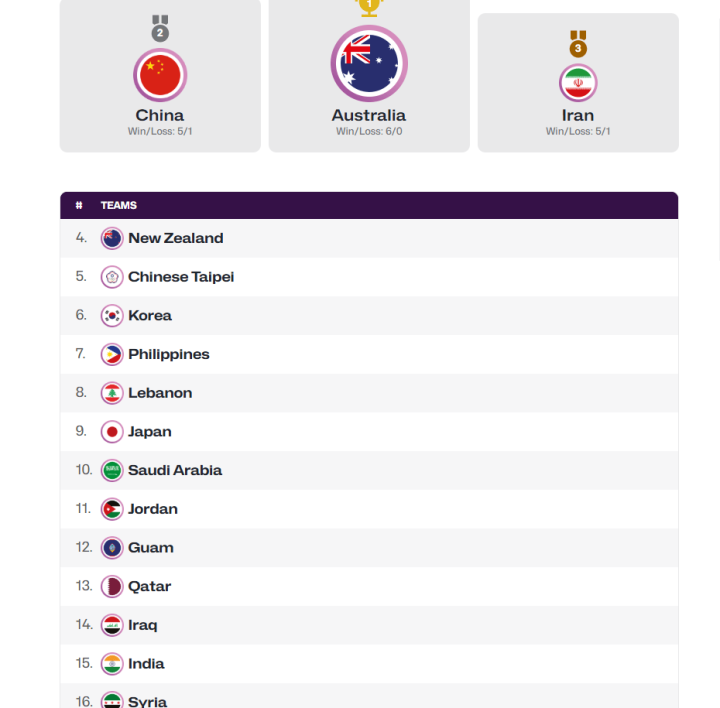
Task: Click the China flag icon
Action: 160,75
